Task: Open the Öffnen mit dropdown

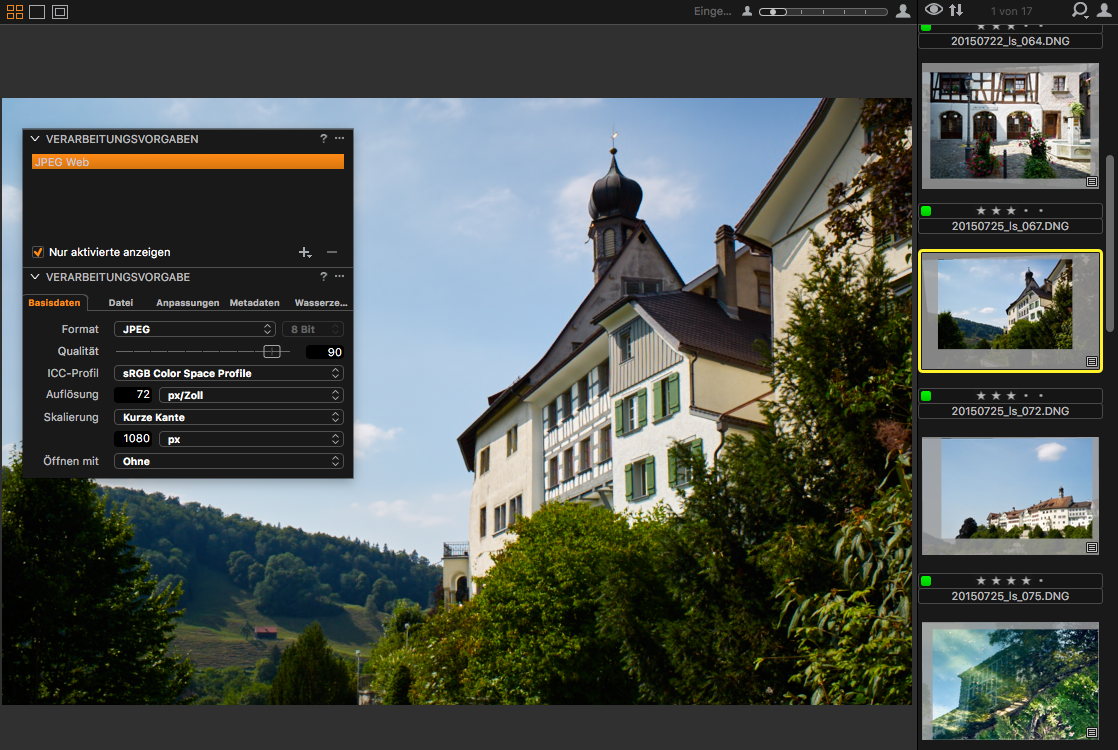Action: coord(229,461)
